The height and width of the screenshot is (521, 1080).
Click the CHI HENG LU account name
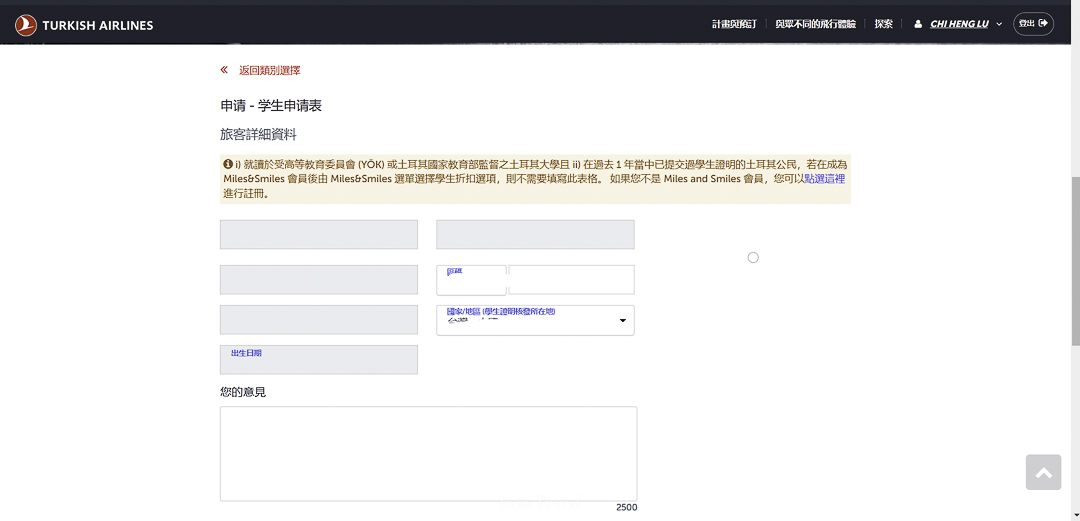tap(959, 24)
